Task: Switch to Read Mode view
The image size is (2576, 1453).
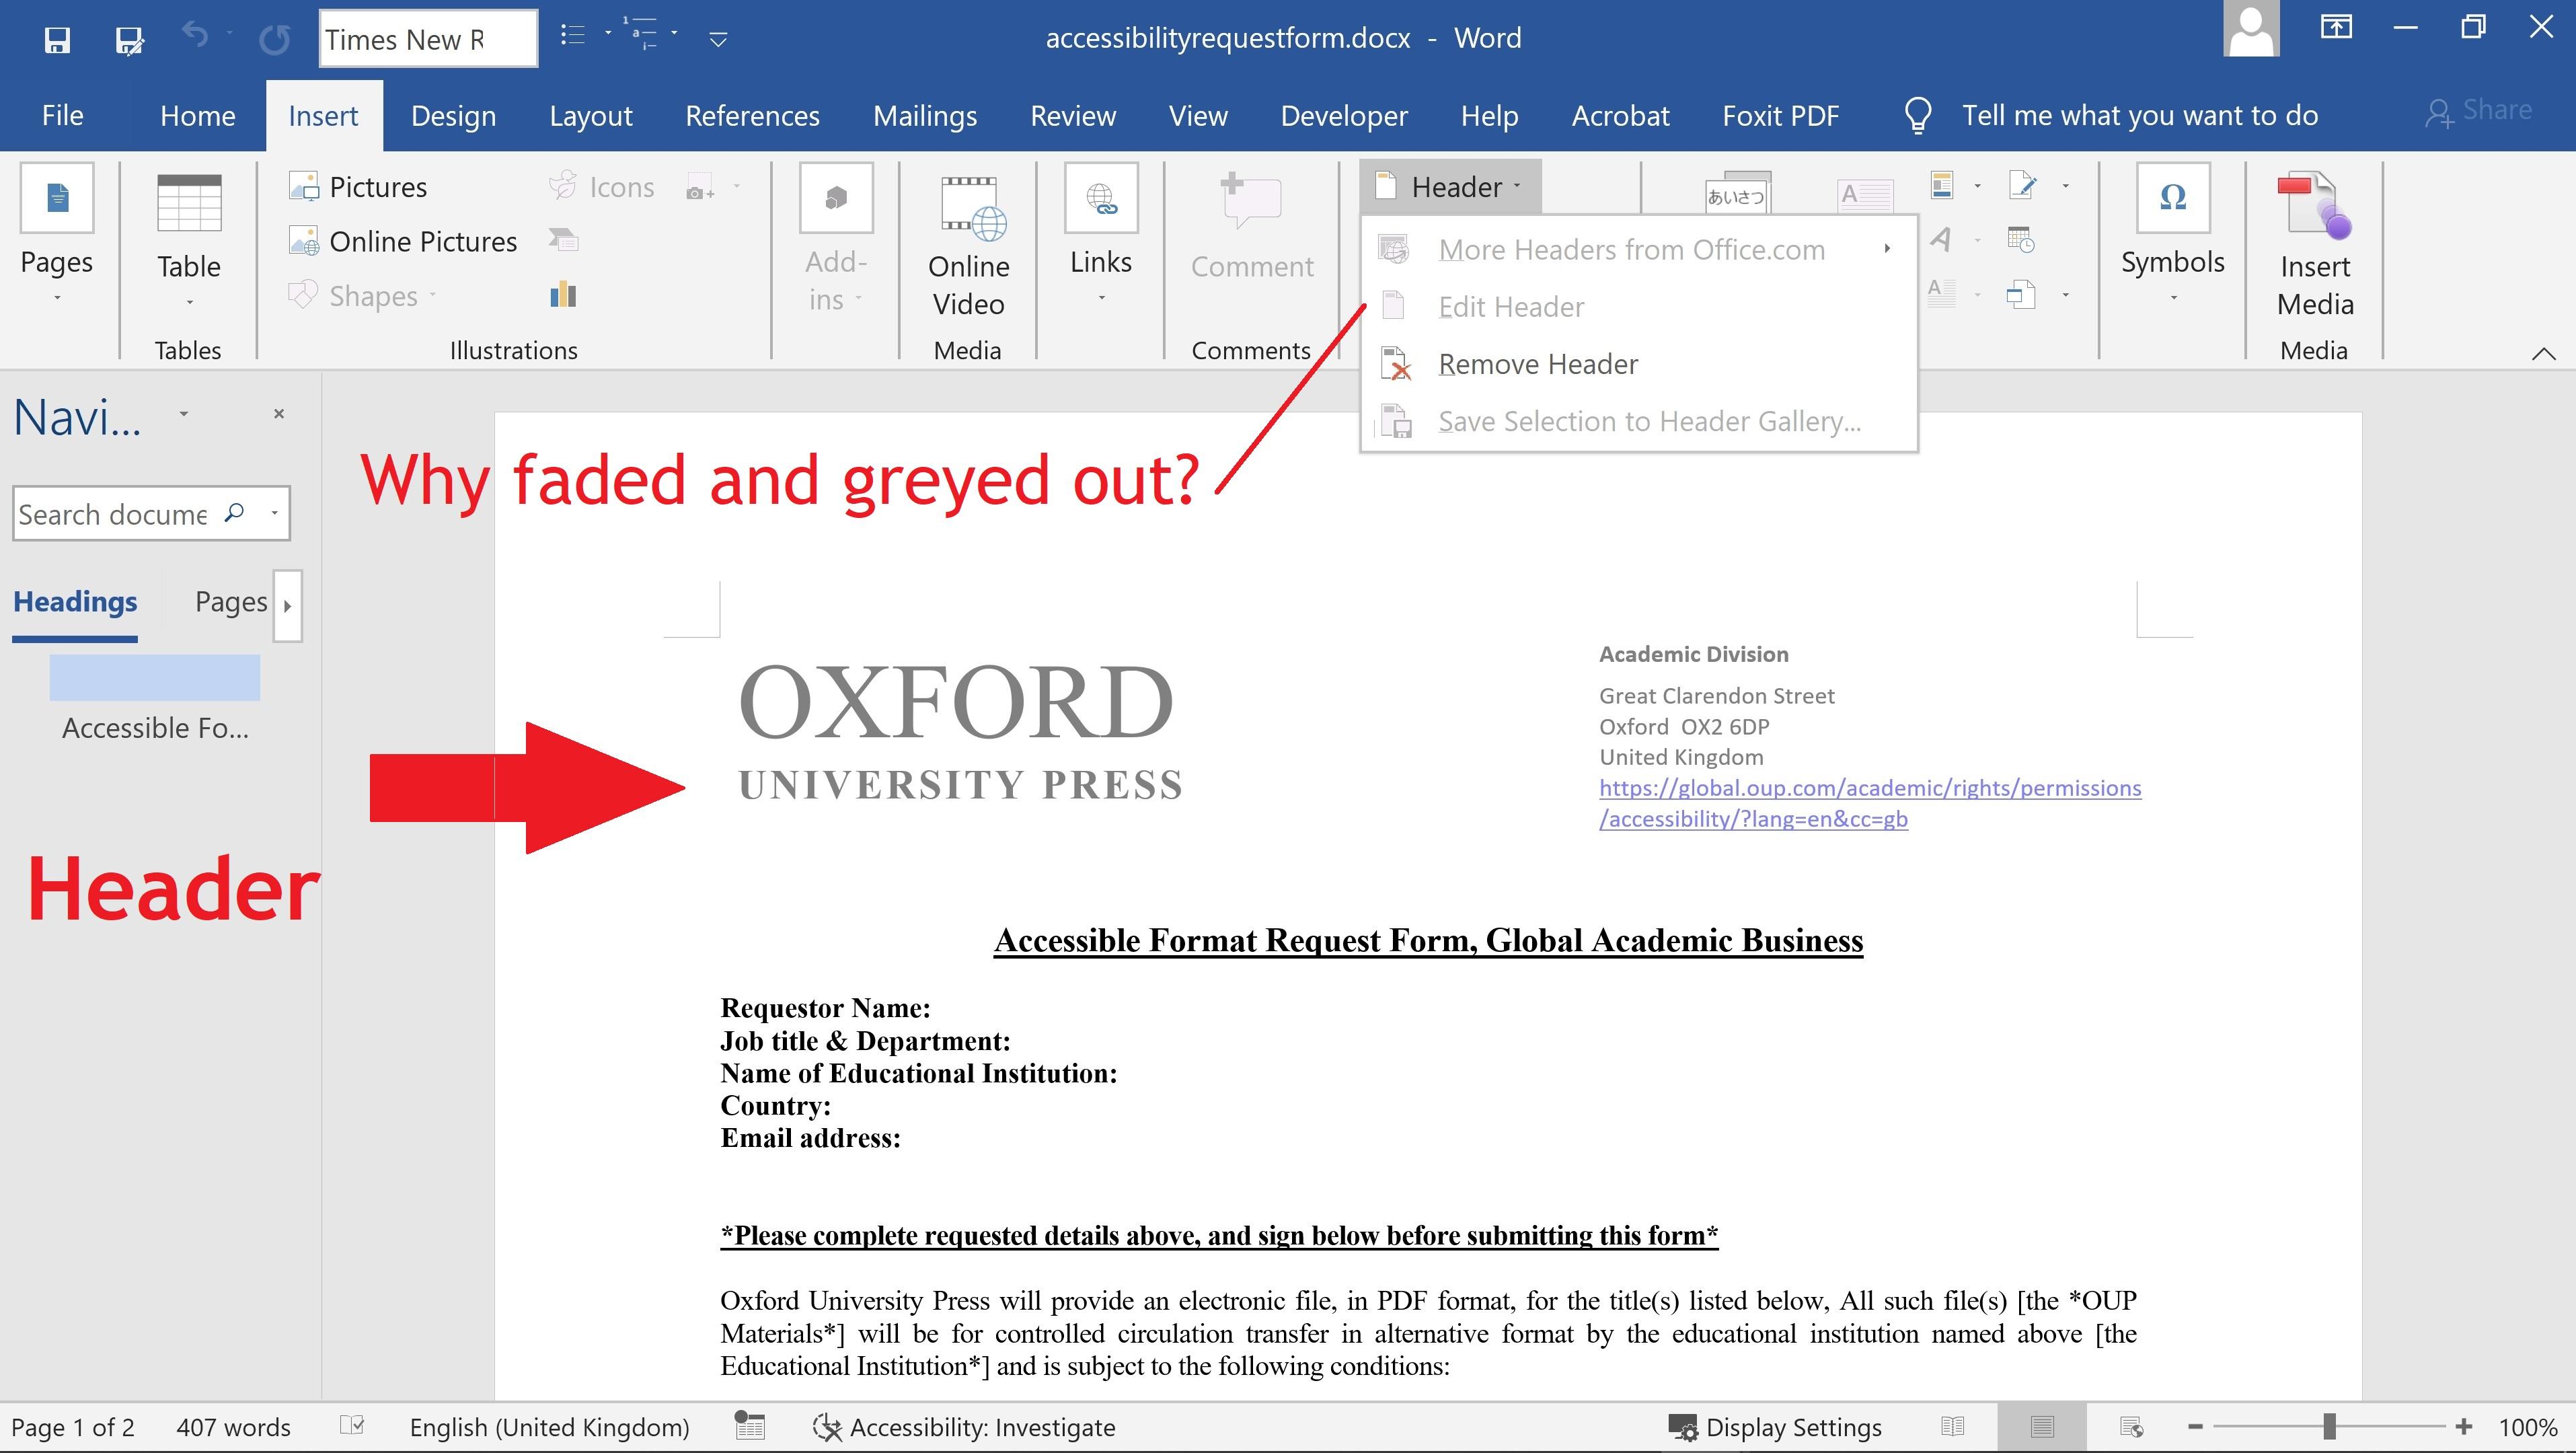Action: (x=1952, y=1427)
